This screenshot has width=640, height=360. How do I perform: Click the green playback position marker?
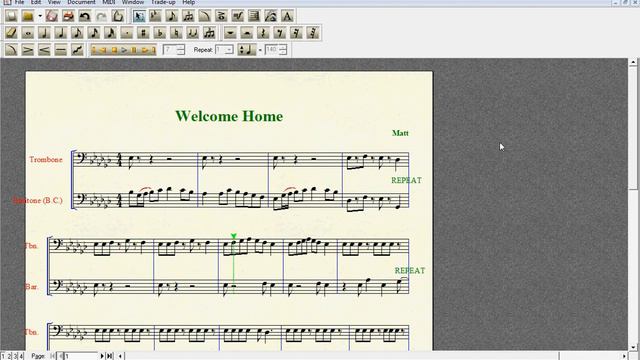233,236
